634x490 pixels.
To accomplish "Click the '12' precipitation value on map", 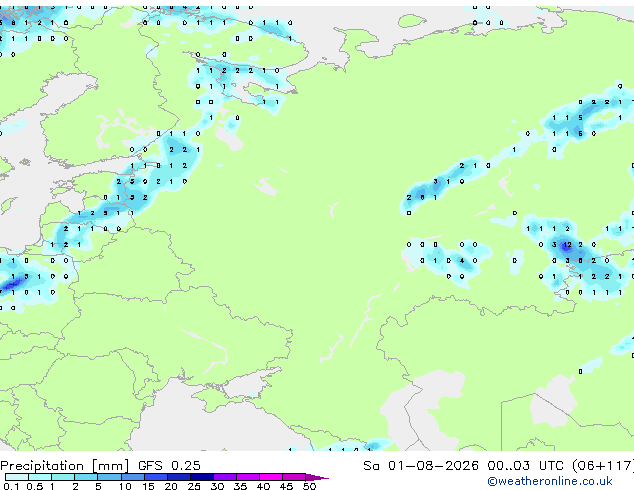I will point(567,245).
